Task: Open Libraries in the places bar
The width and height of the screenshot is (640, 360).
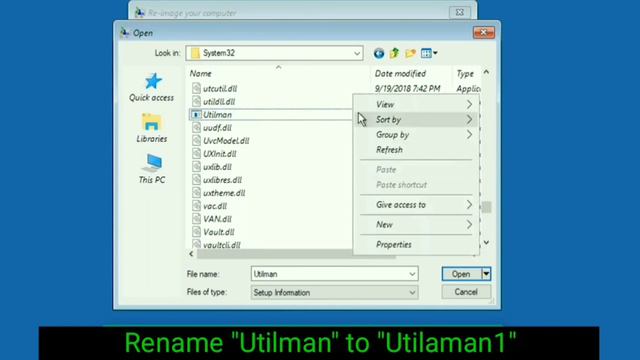Action: click(151, 128)
